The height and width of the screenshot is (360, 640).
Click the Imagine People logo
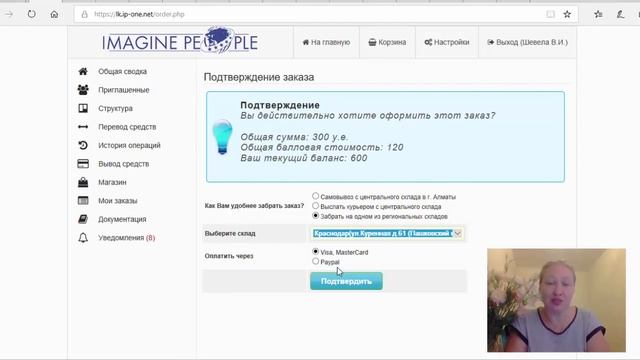click(x=180, y=41)
